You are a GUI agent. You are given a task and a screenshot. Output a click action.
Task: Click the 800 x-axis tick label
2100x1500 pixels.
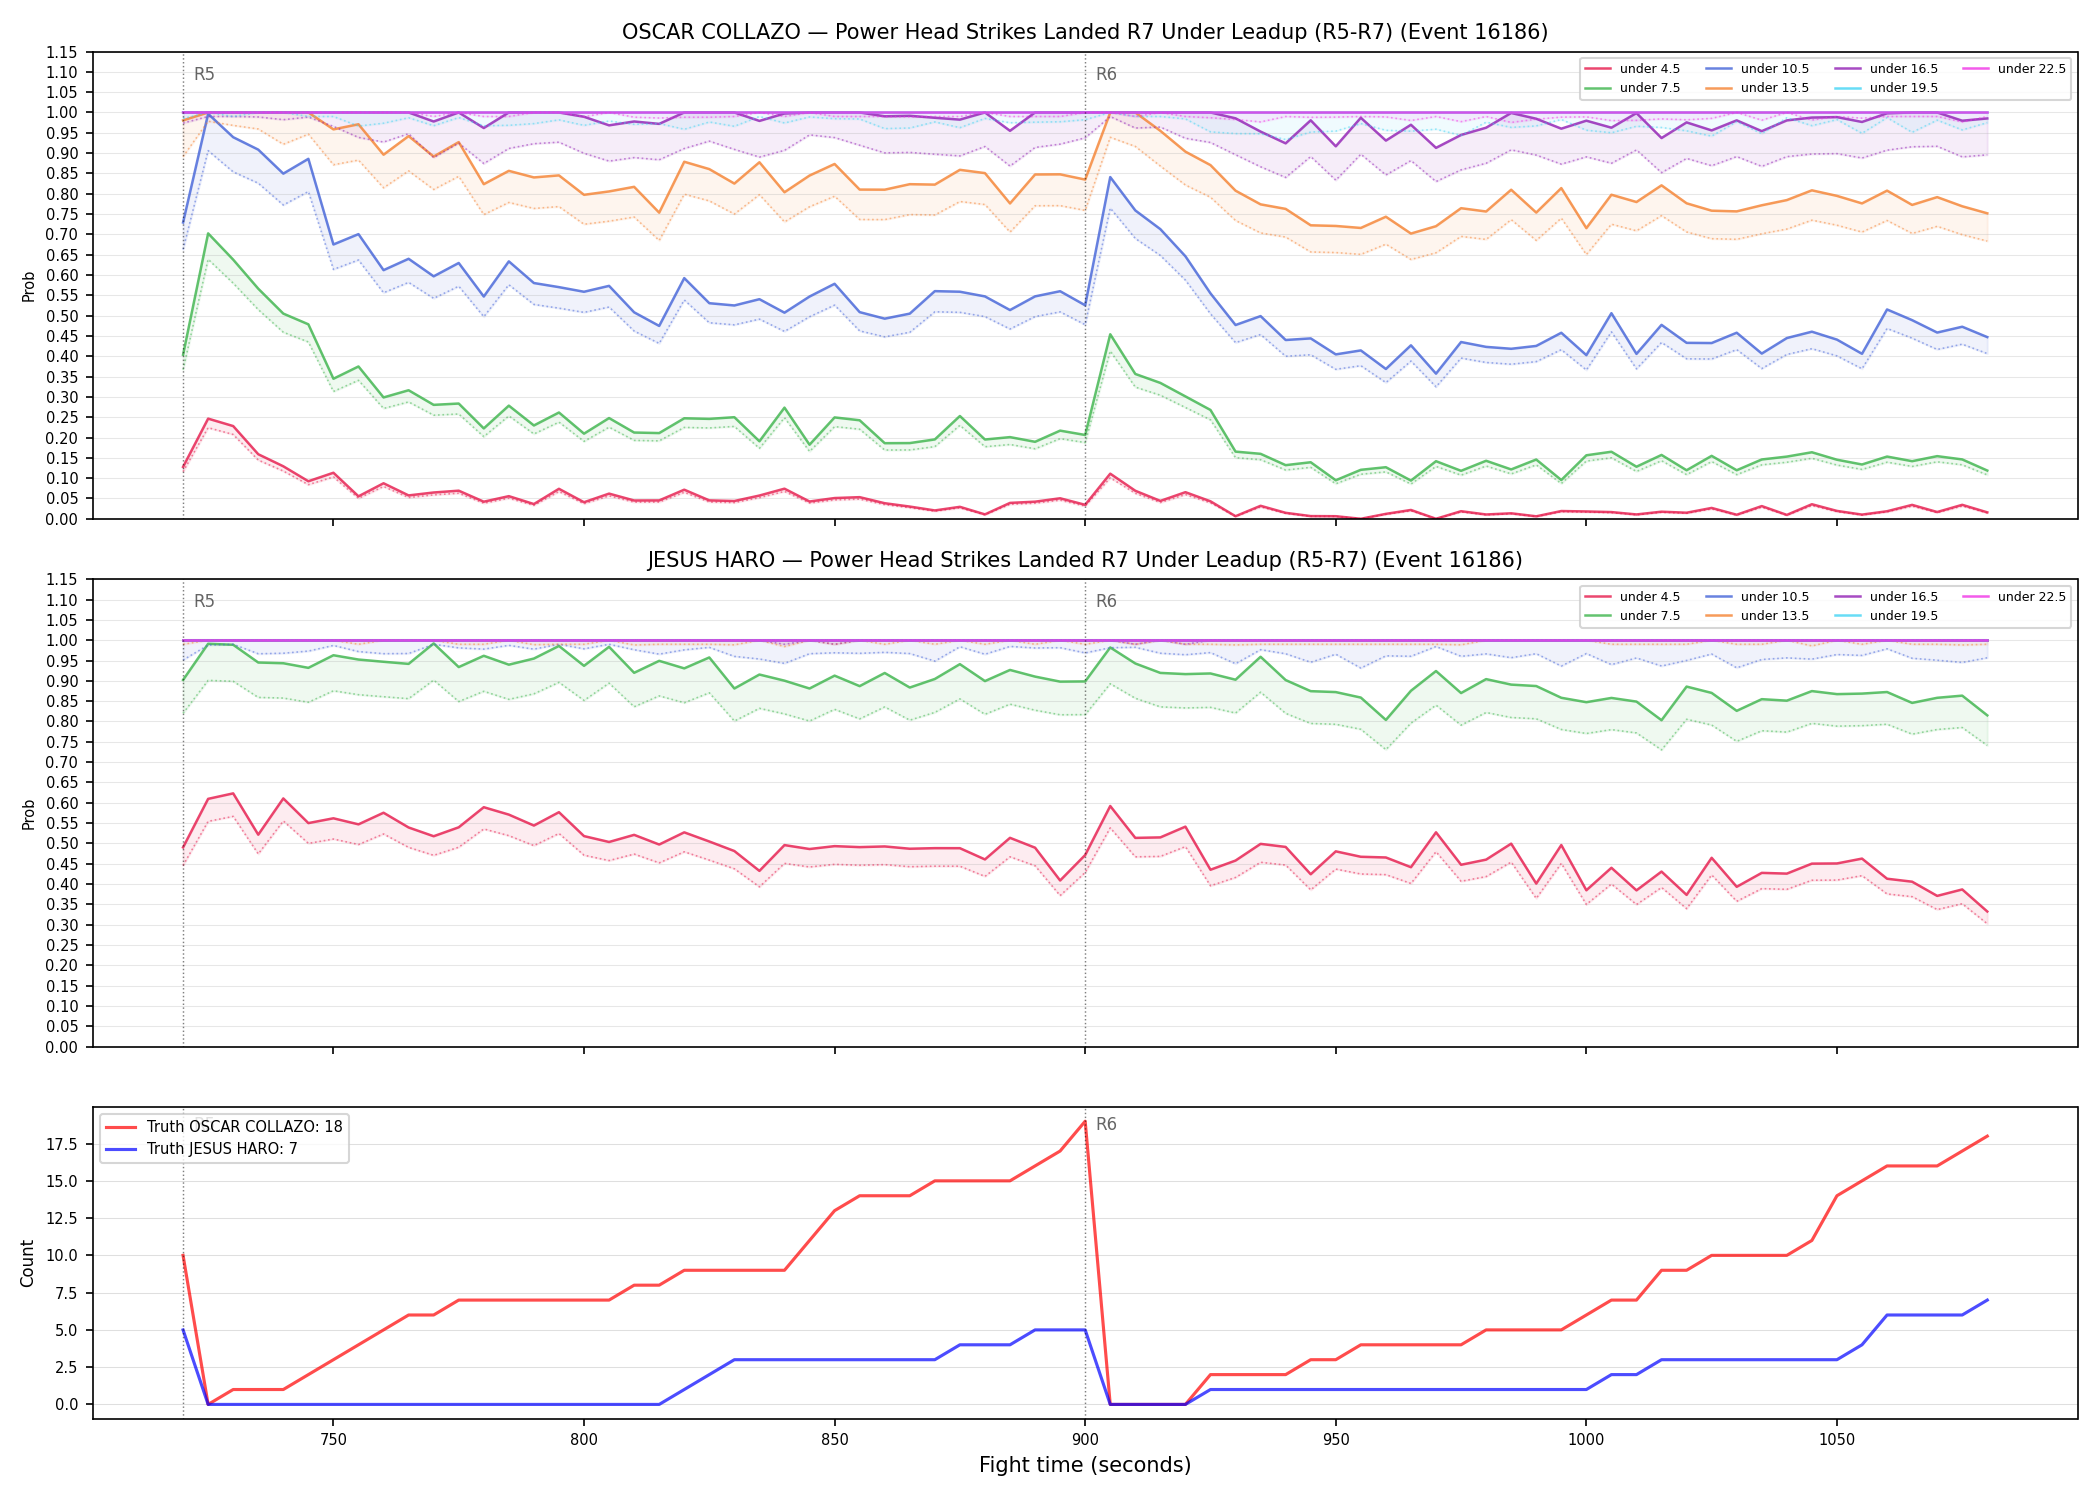click(x=584, y=1440)
